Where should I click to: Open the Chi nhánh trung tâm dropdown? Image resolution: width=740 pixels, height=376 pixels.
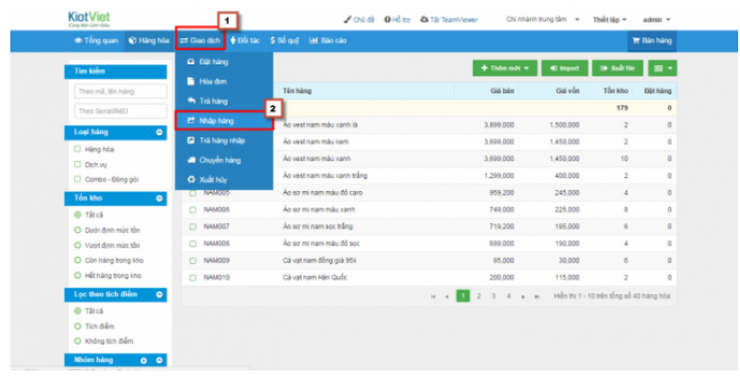pos(542,20)
